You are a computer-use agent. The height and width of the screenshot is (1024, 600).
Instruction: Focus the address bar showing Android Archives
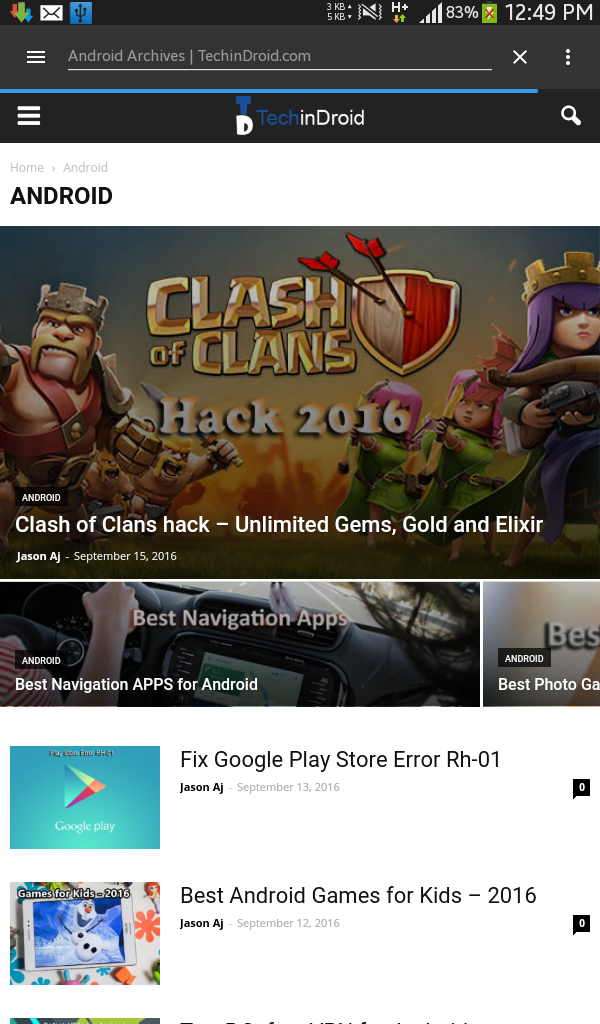[x=279, y=56]
